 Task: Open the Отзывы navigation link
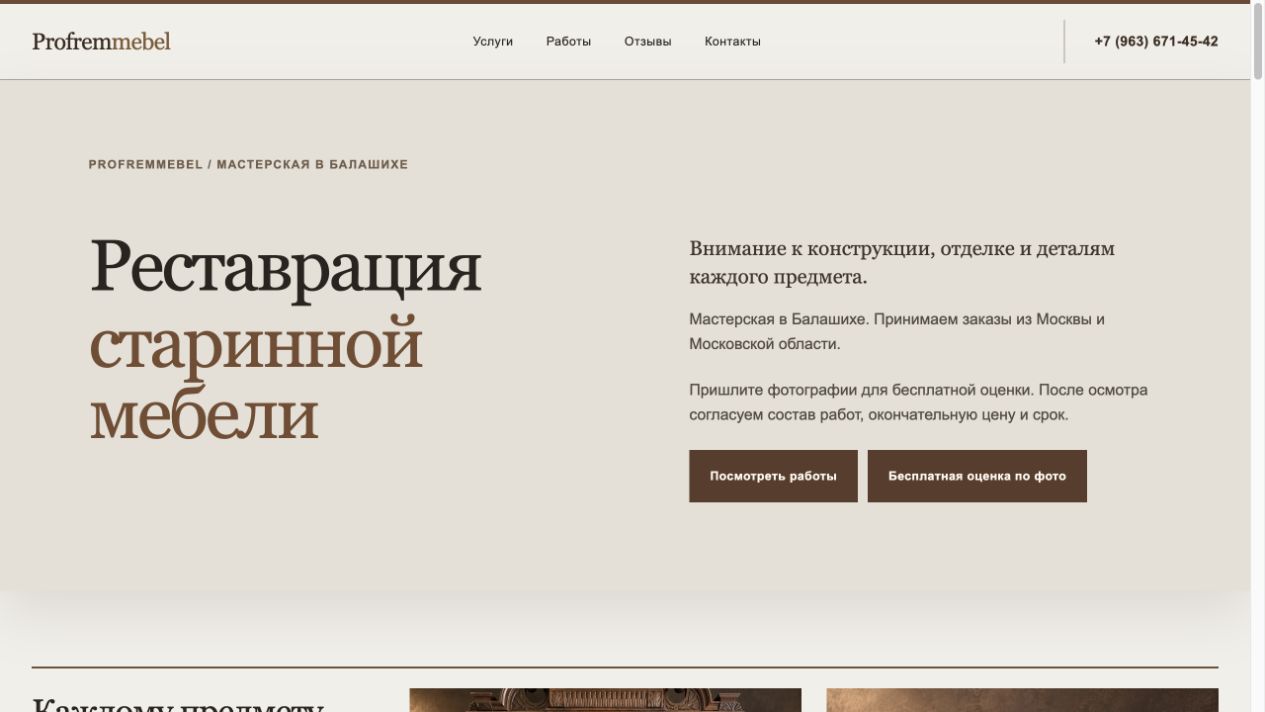coord(648,41)
